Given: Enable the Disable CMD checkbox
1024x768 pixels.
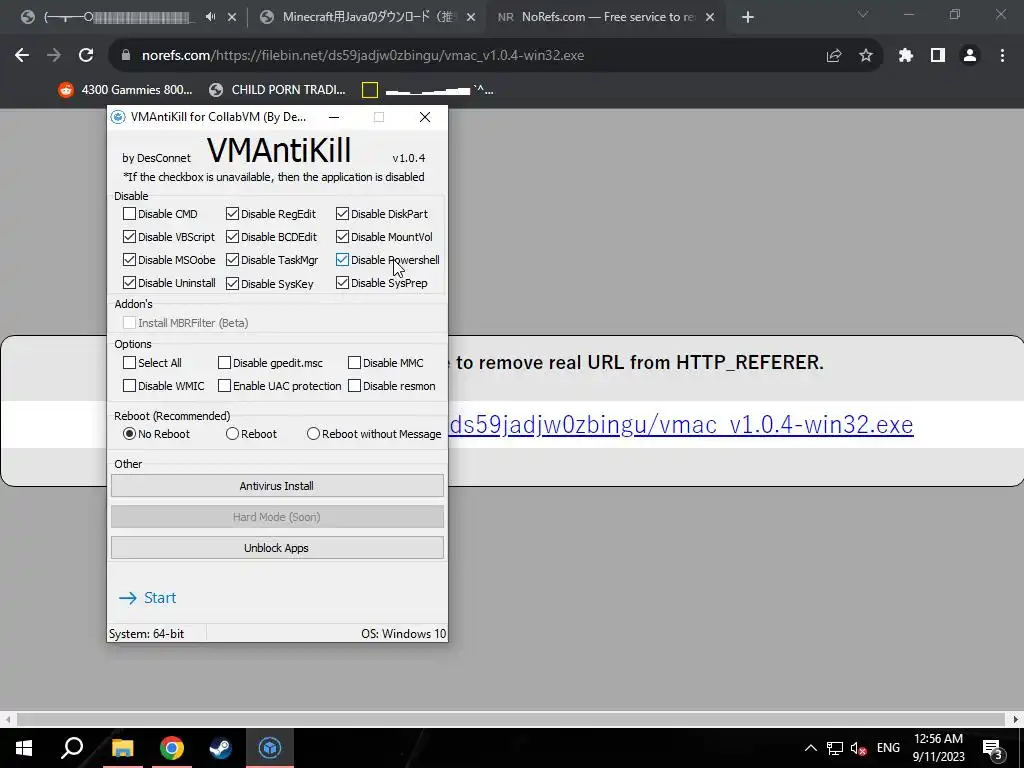Looking at the screenshot, I should (x=129, y=214).
